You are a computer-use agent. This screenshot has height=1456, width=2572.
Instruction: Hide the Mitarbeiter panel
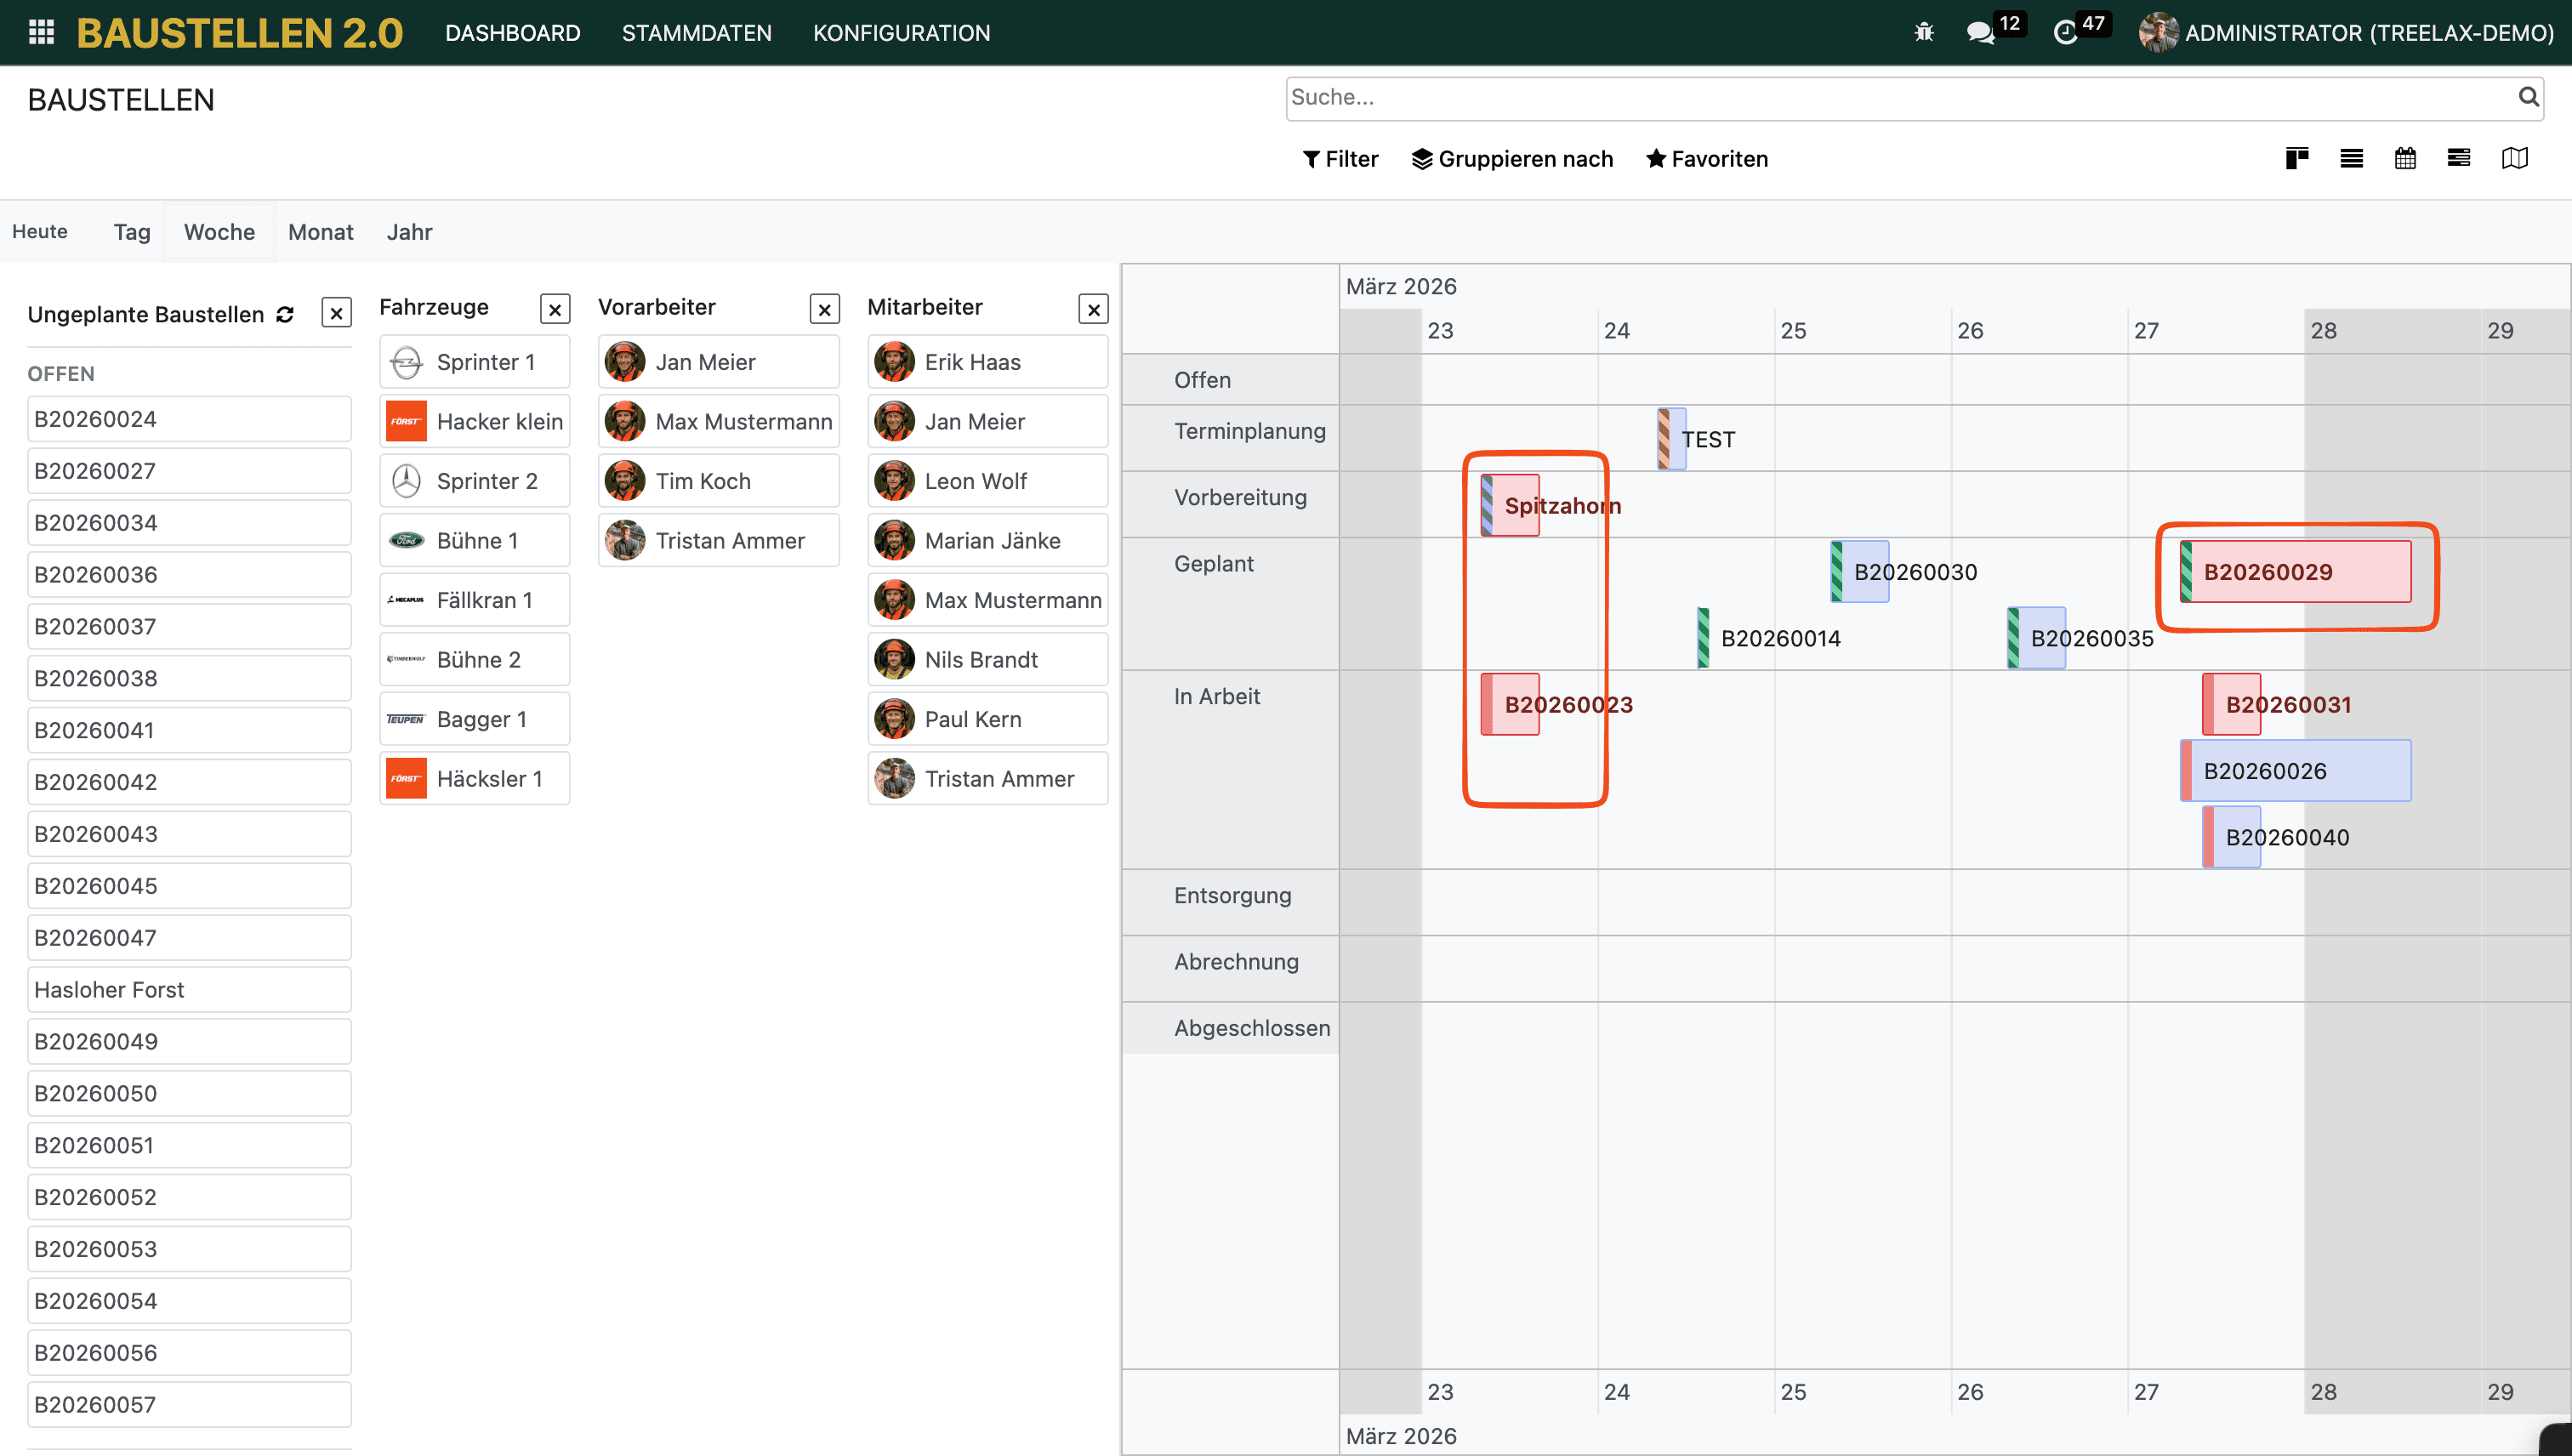tap(1093, 309)
